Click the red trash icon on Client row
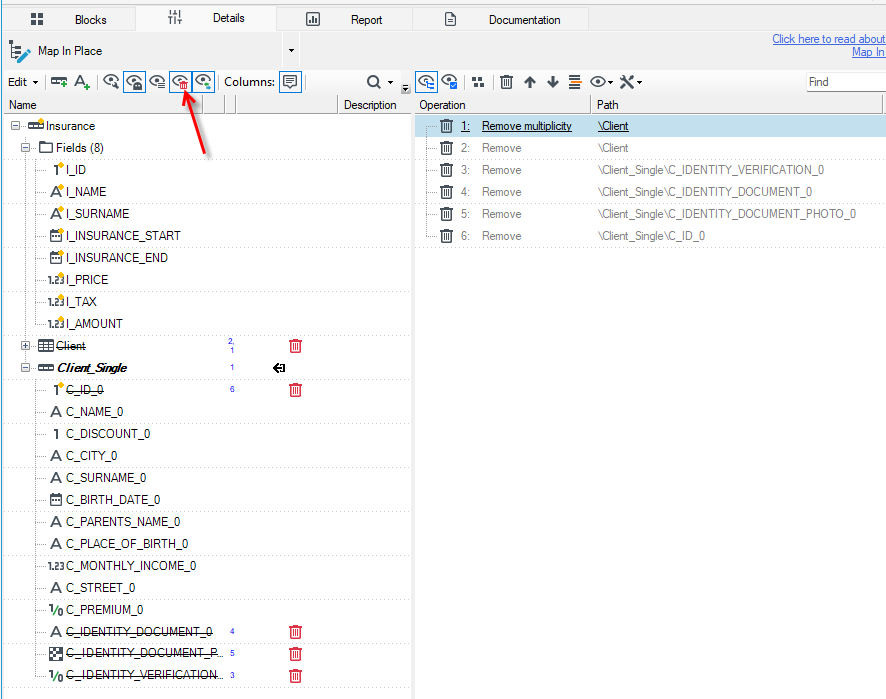Viewport: 886px width, 699px height. point(296,346)
